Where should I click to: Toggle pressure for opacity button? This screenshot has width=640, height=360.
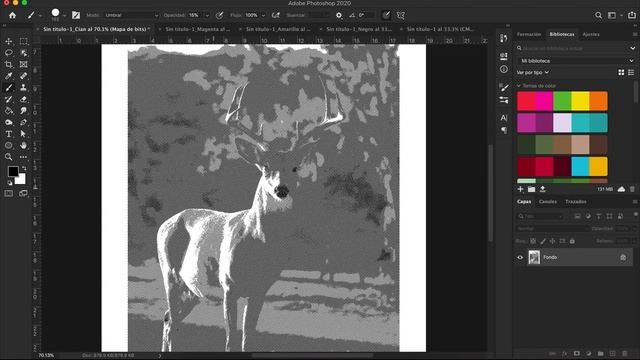click(219, 15)
